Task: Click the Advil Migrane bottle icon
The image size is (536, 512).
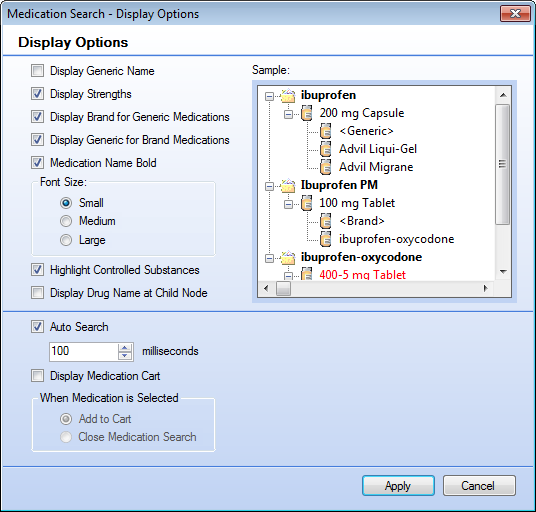Action: pos(325,167)
